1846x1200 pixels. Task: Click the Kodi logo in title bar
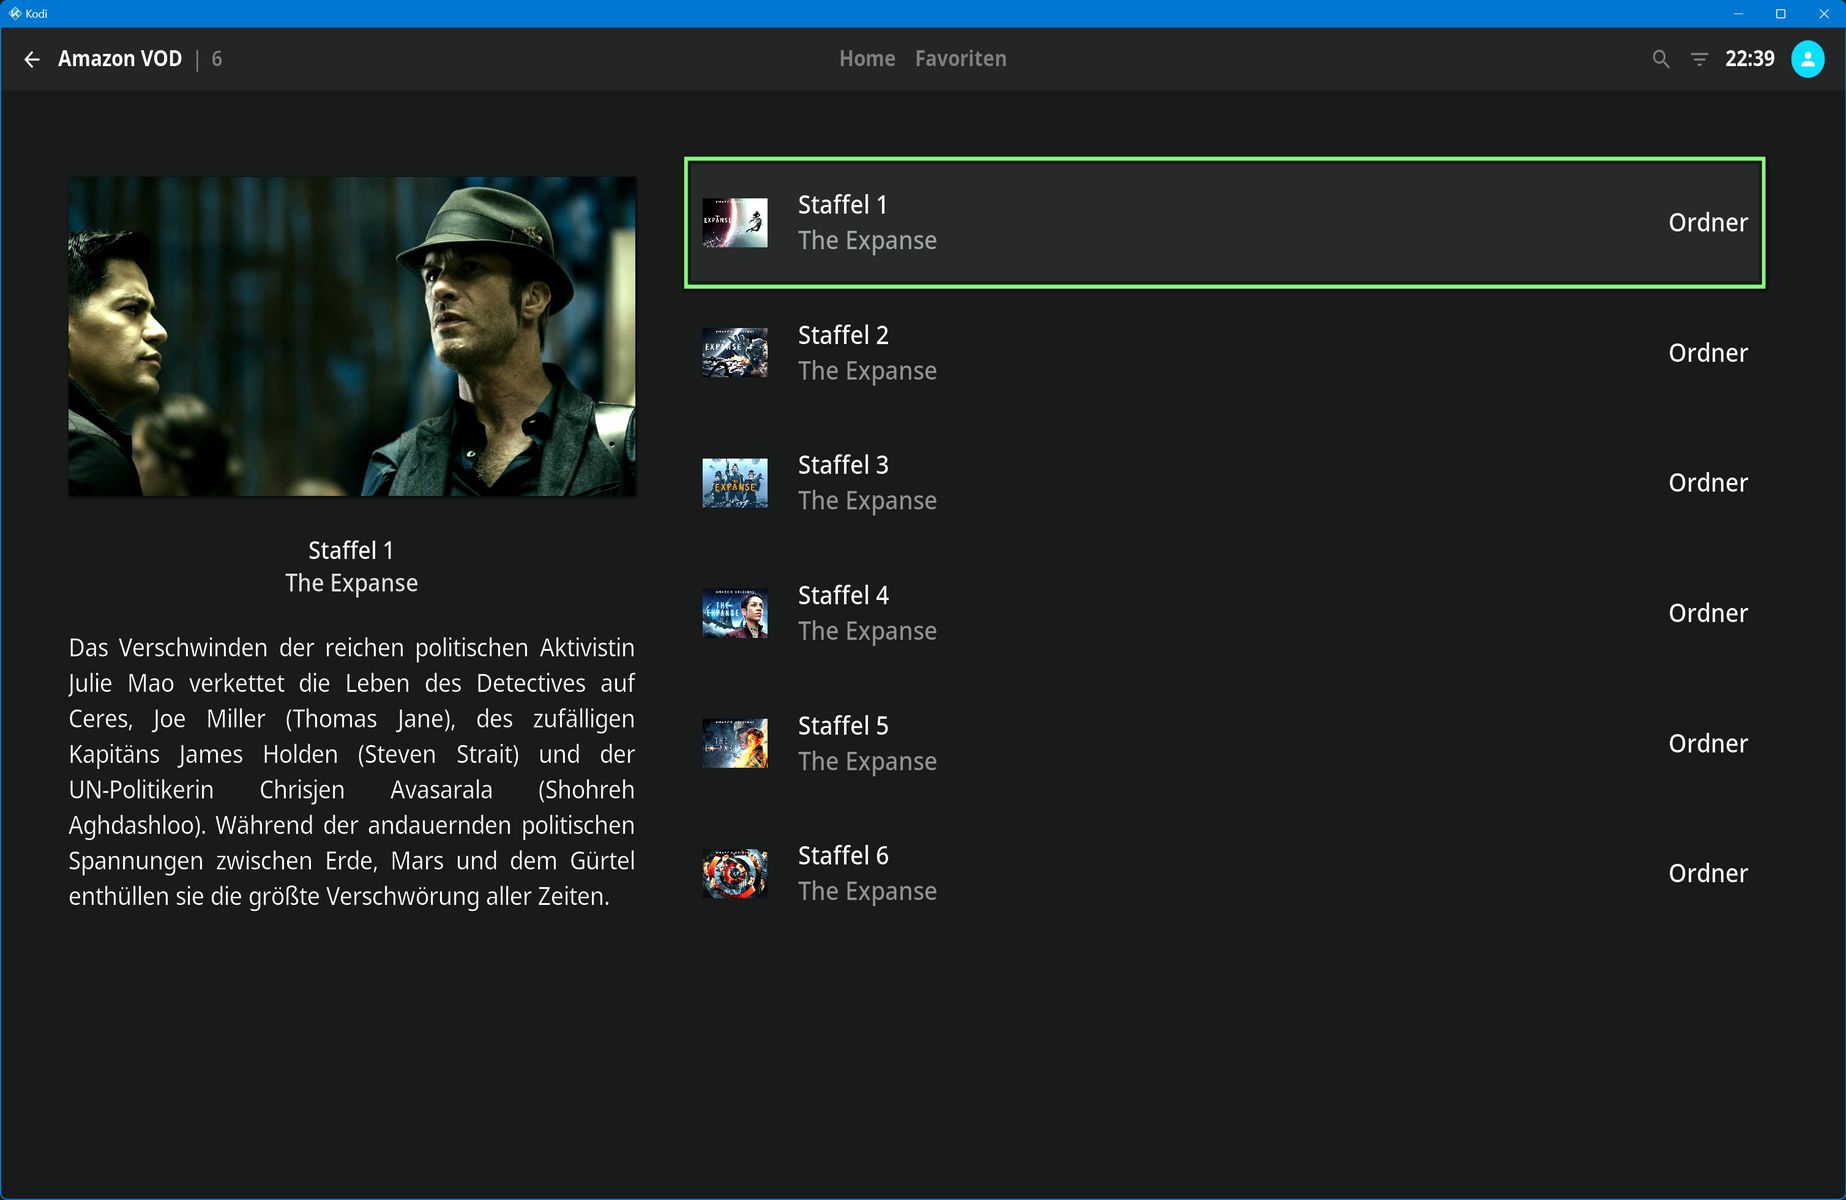(x=15, y=13)
